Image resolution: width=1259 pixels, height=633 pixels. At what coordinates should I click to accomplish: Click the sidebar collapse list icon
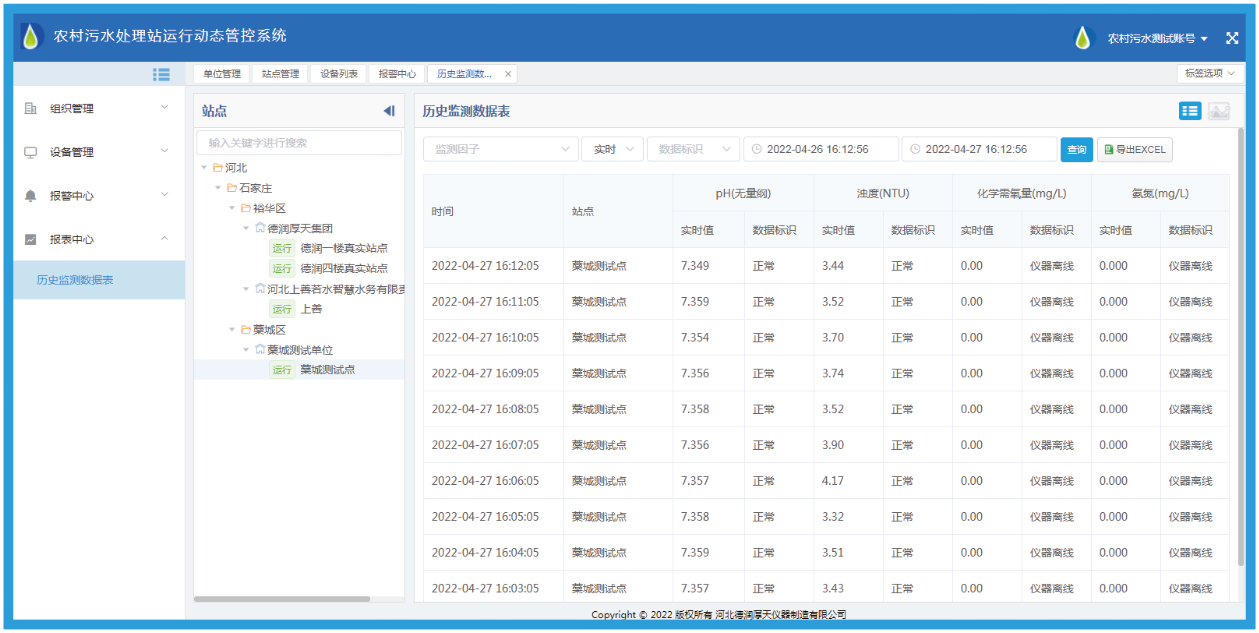click(x=161, y=74)
